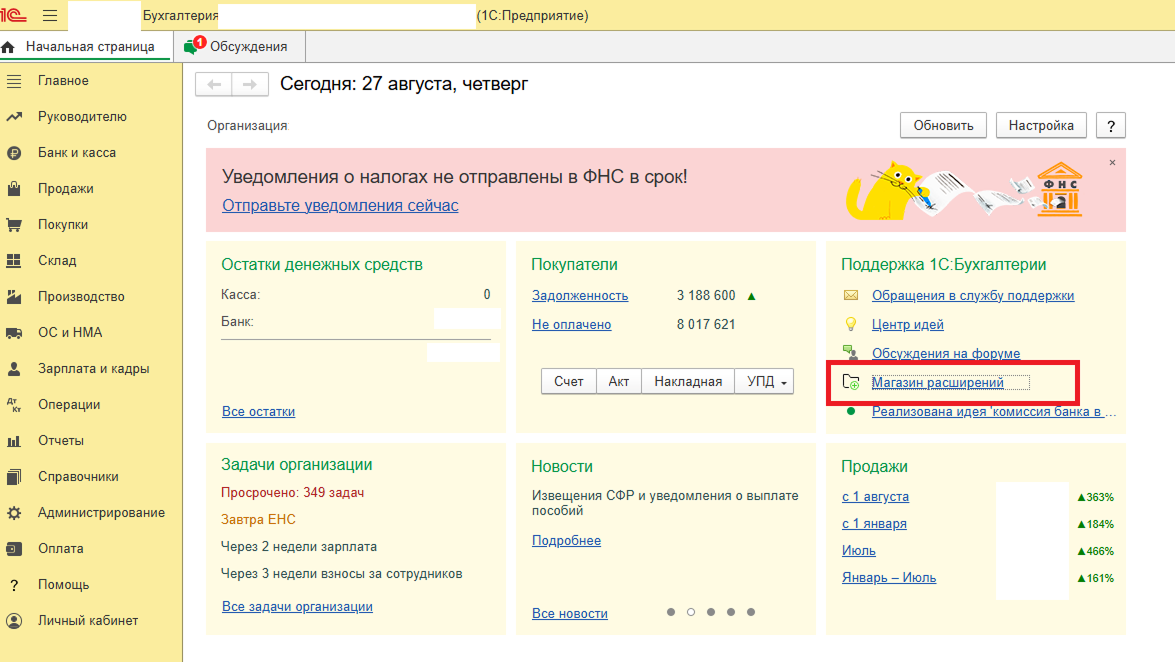Click the Обновить button
The image size is (1175, 662).
click(x=943, y=125)
